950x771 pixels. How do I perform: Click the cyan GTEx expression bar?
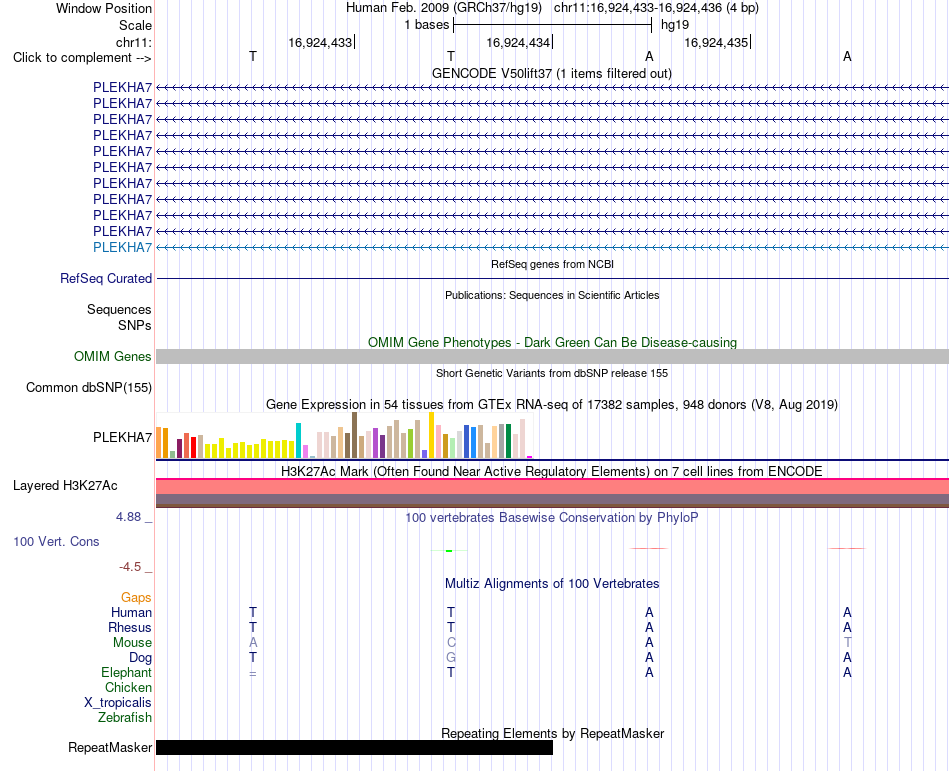click(298, 440)
